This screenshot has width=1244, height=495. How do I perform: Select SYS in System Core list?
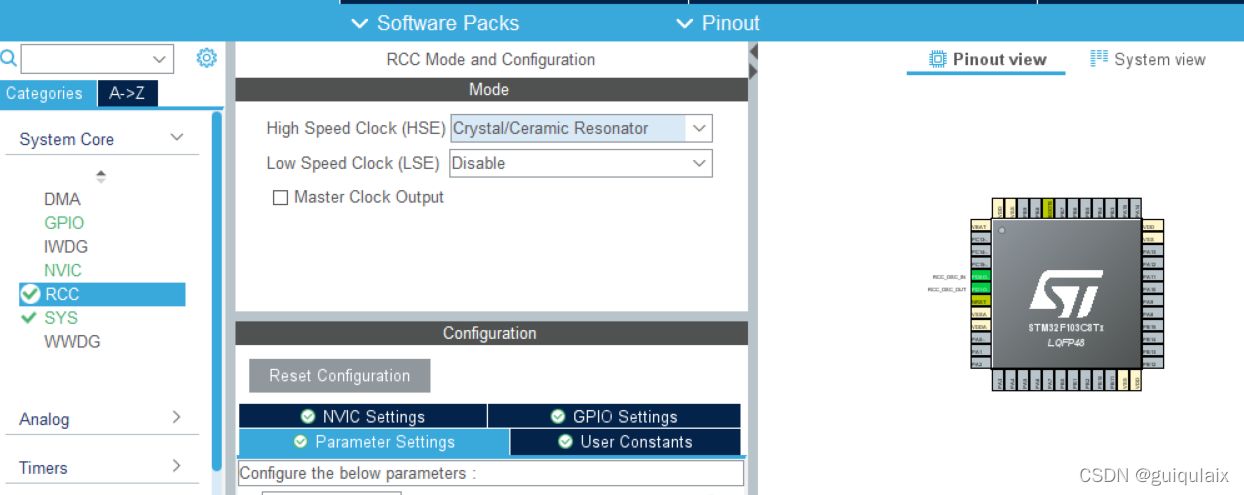click(x=60, y=318)
